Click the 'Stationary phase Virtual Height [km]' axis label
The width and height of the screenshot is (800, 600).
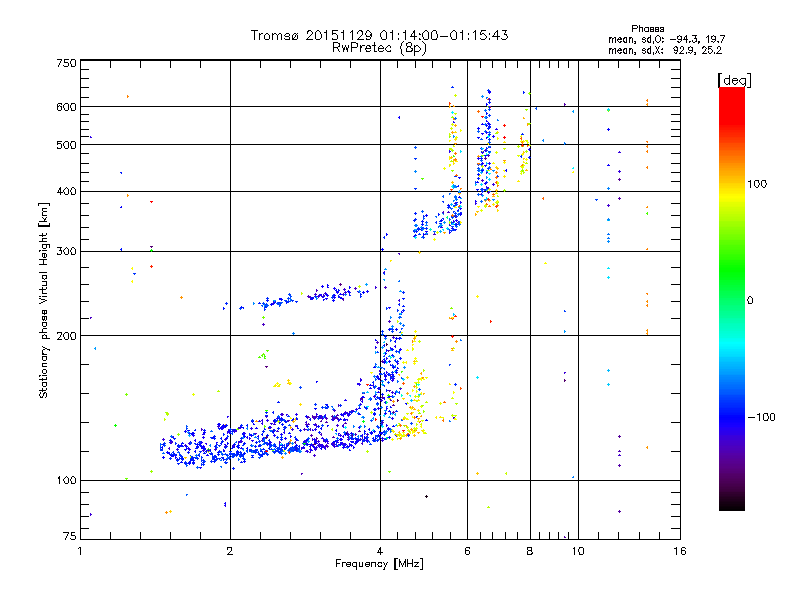click(44, 301)
